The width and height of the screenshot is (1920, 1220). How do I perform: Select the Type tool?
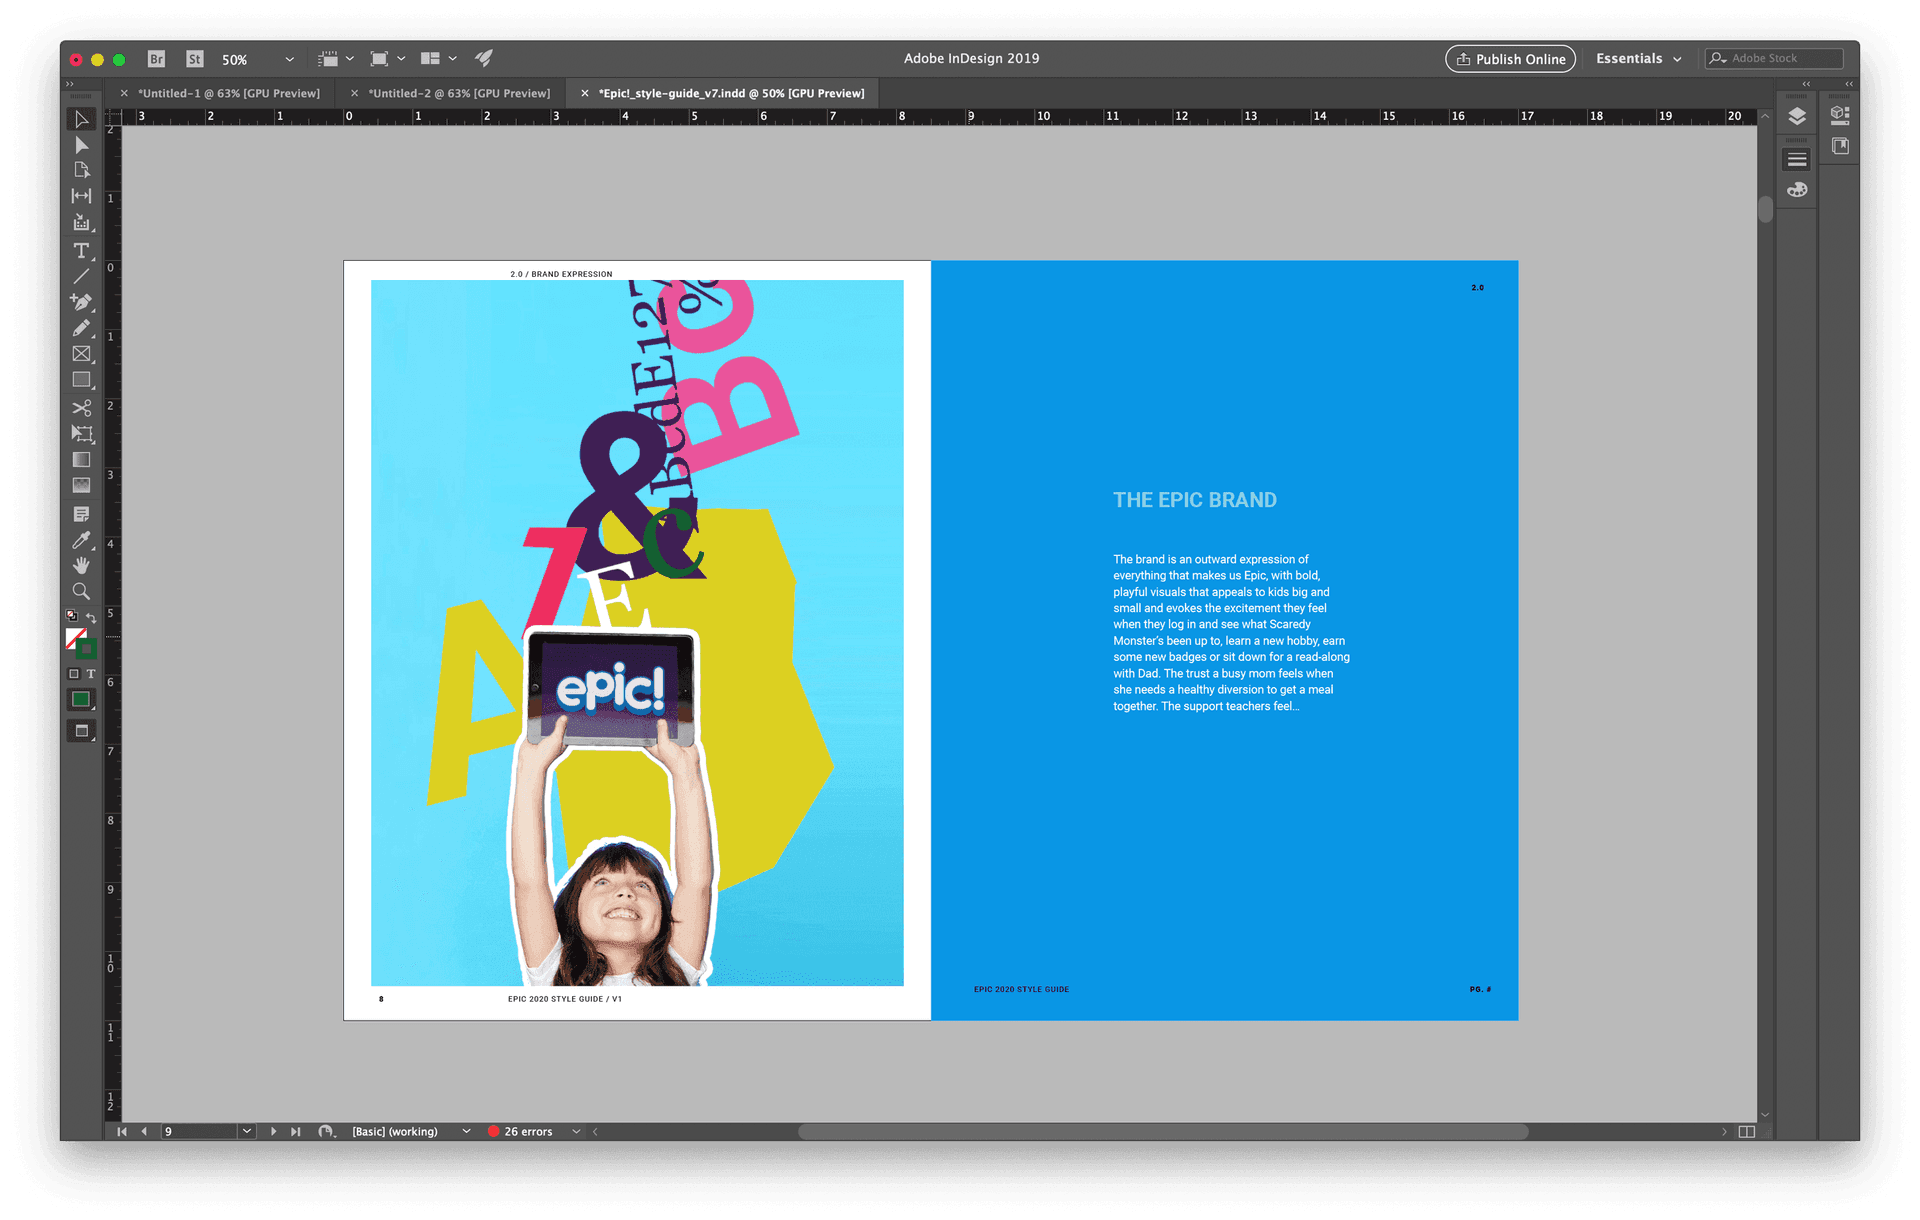[82, 251]
